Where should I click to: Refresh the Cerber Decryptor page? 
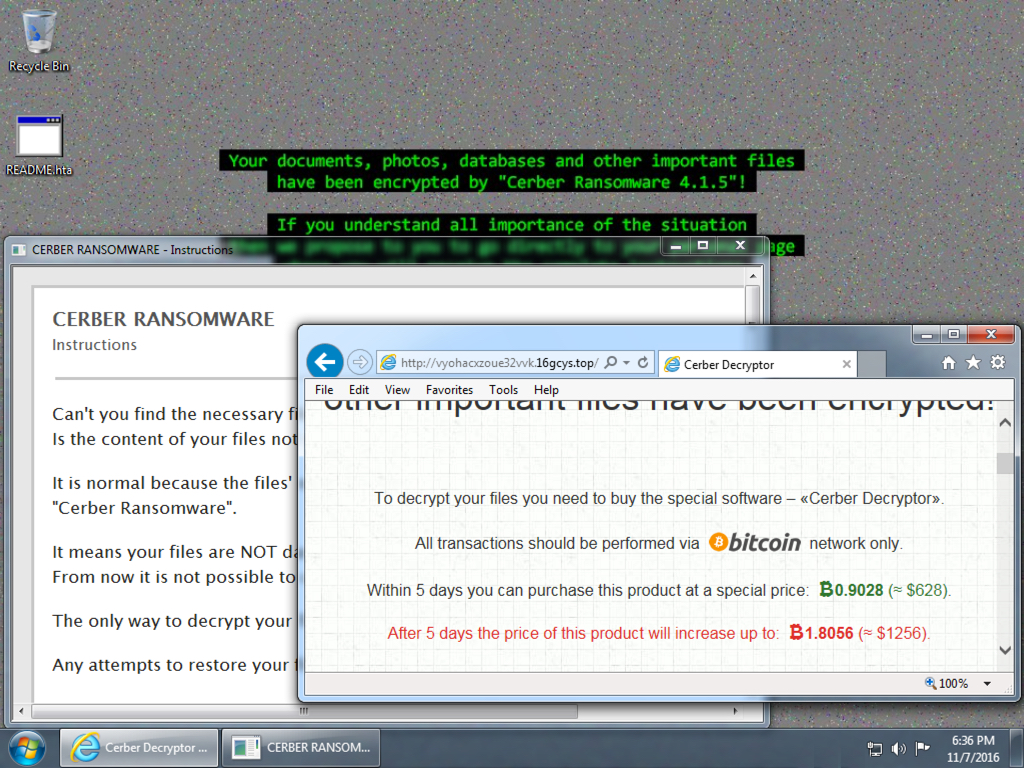click(643, 362)
